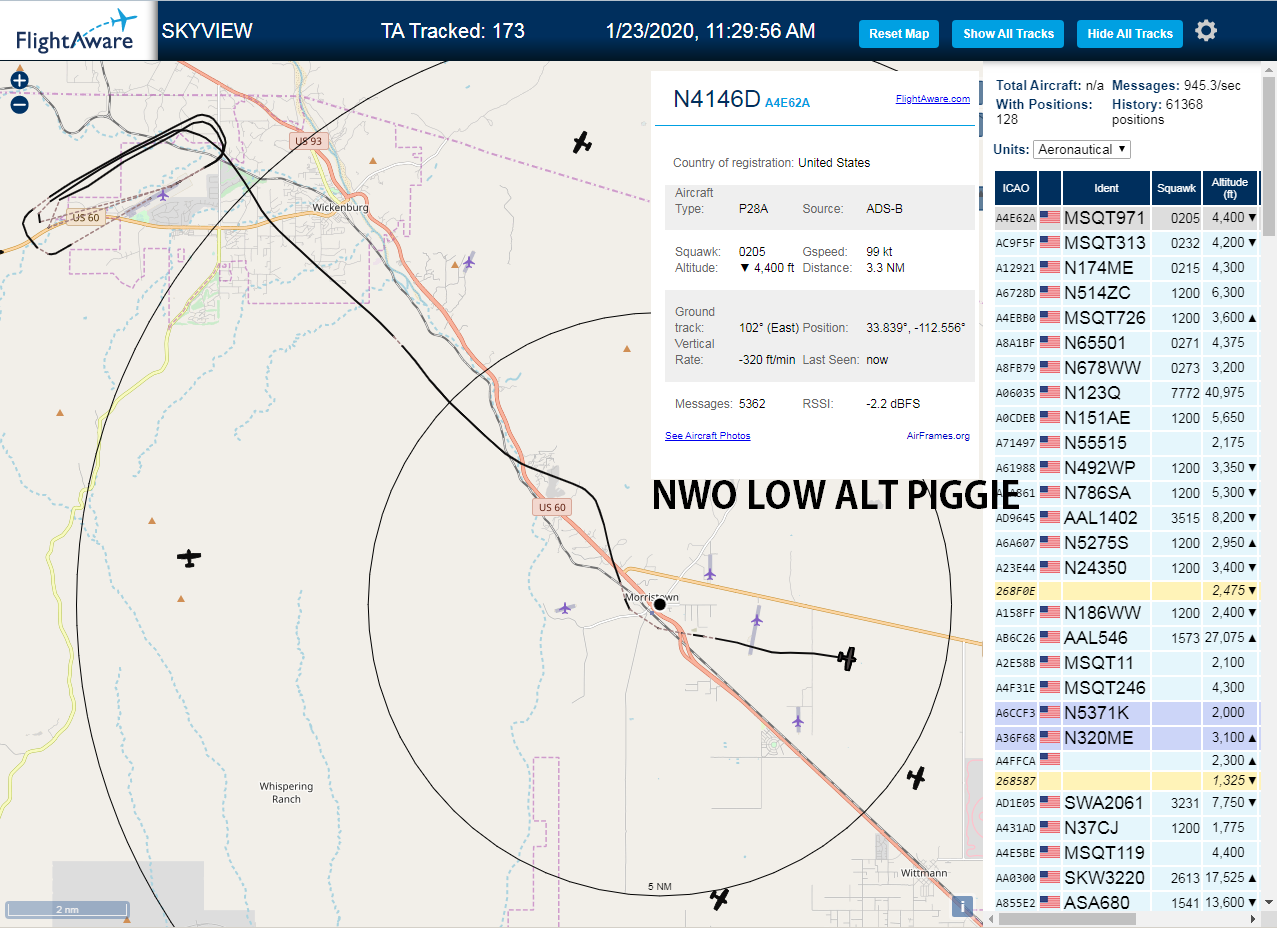1277x929 pixels.
Task: Select the MSQT726 row
Action: (x=1127, y=317)
